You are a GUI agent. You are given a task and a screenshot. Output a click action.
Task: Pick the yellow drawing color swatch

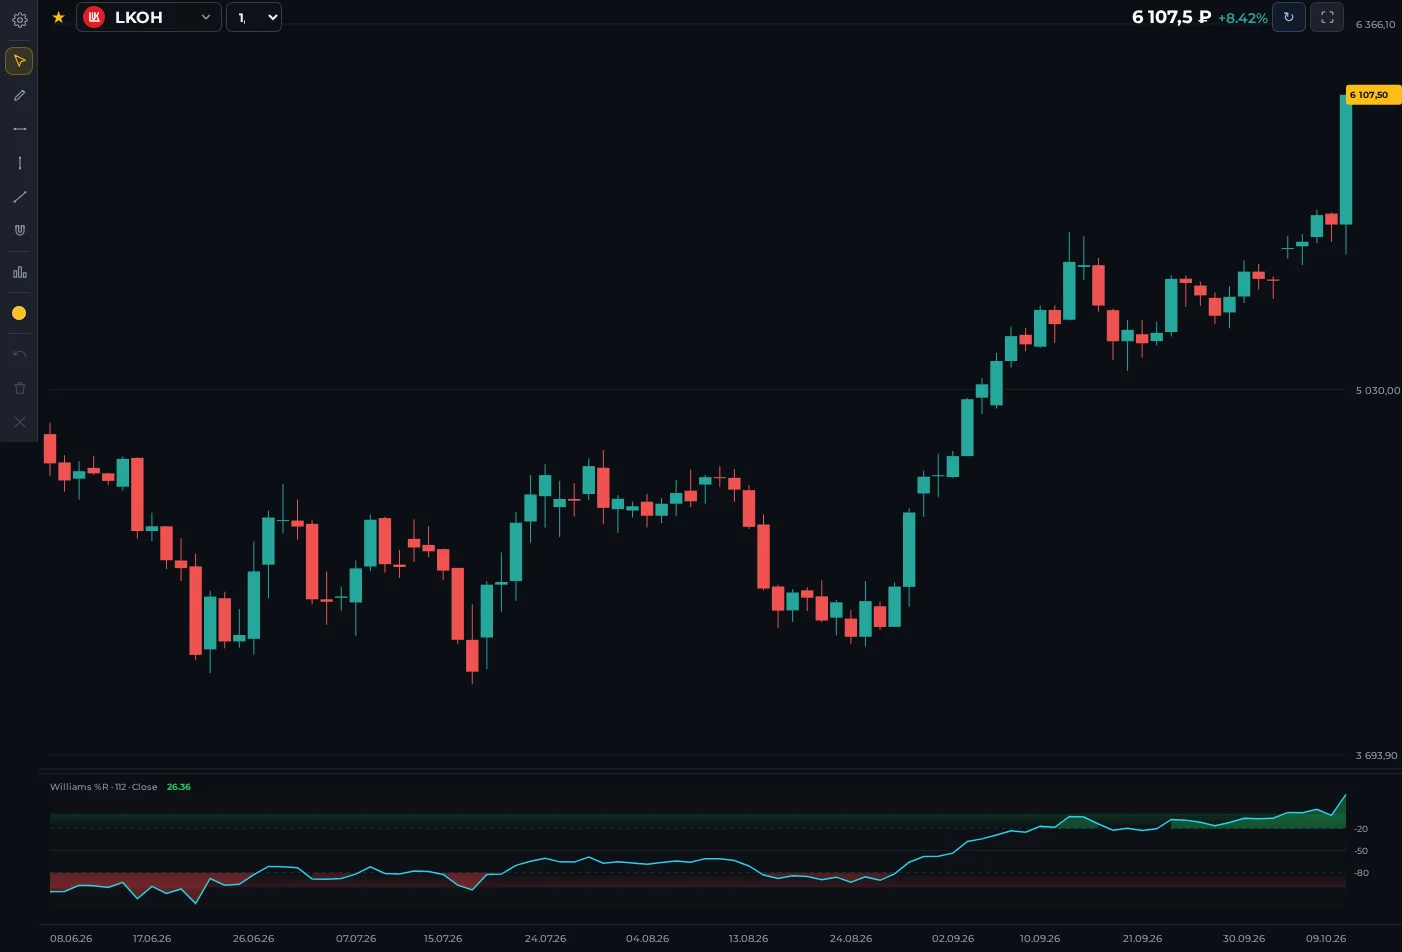[19, 313]
